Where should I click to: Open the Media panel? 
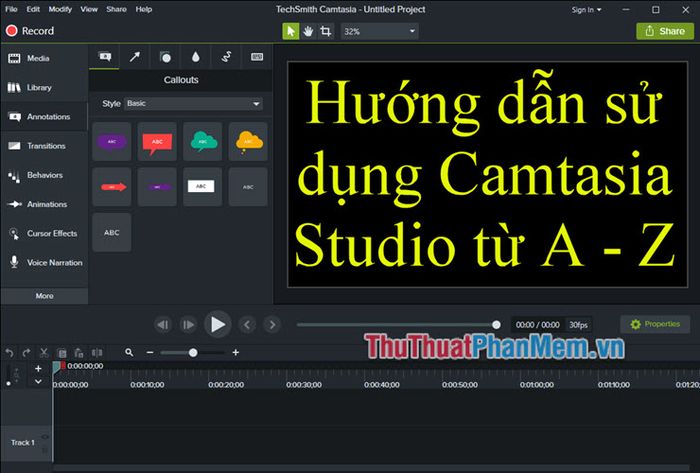click(x=44, y=58)
